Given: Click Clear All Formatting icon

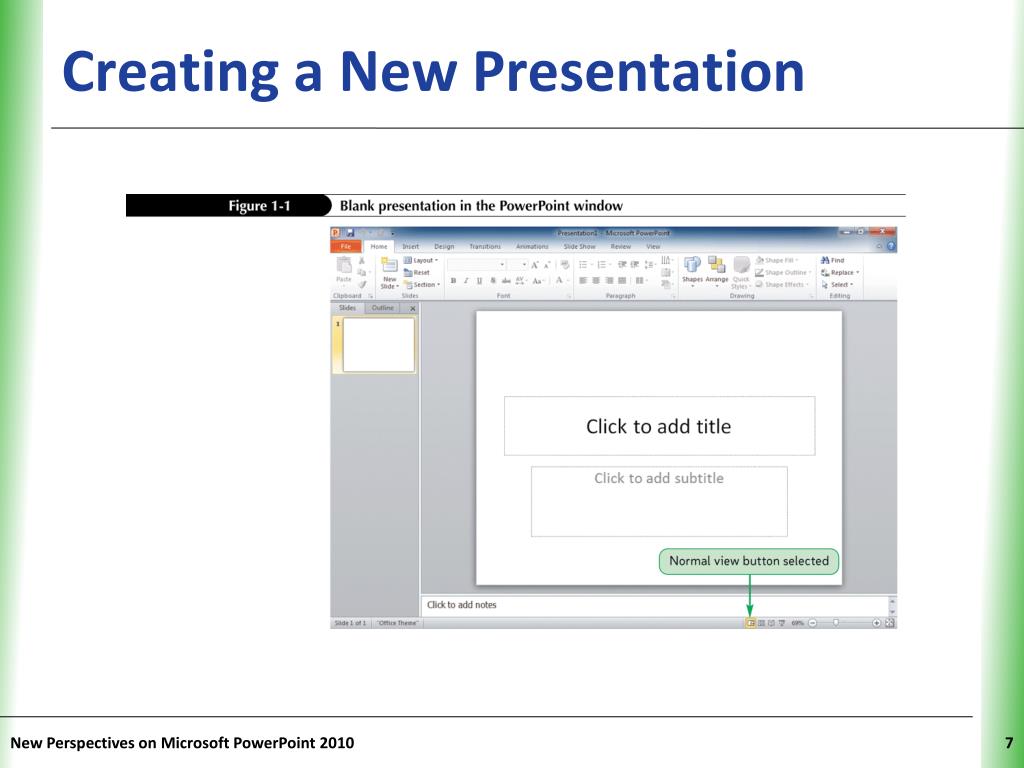Looking at the screenshot, I should [x=565, y=264].
